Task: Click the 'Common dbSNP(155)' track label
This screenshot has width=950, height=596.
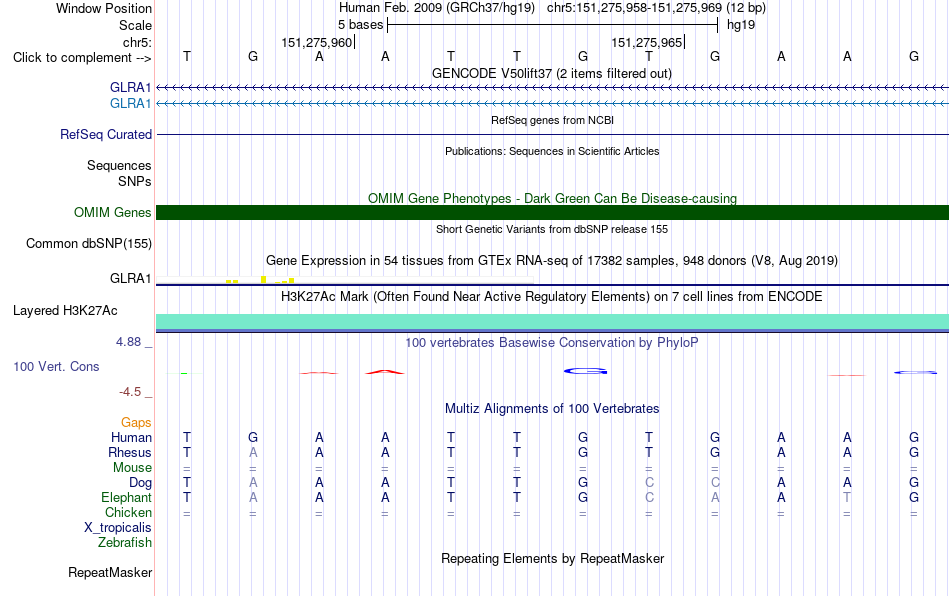Action: click(89, 243)
